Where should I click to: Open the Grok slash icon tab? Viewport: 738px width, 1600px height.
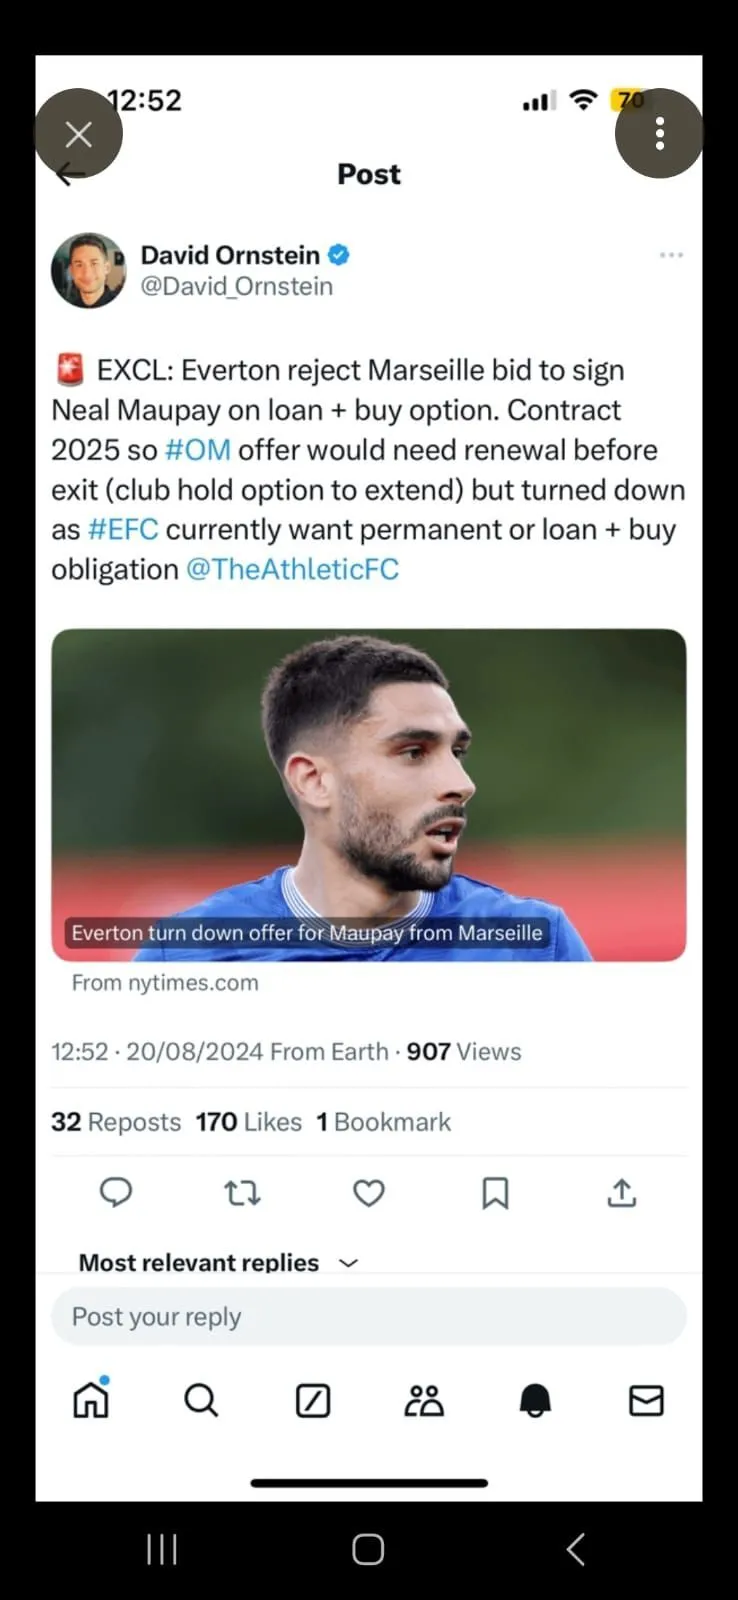(x=313, y=1400)
